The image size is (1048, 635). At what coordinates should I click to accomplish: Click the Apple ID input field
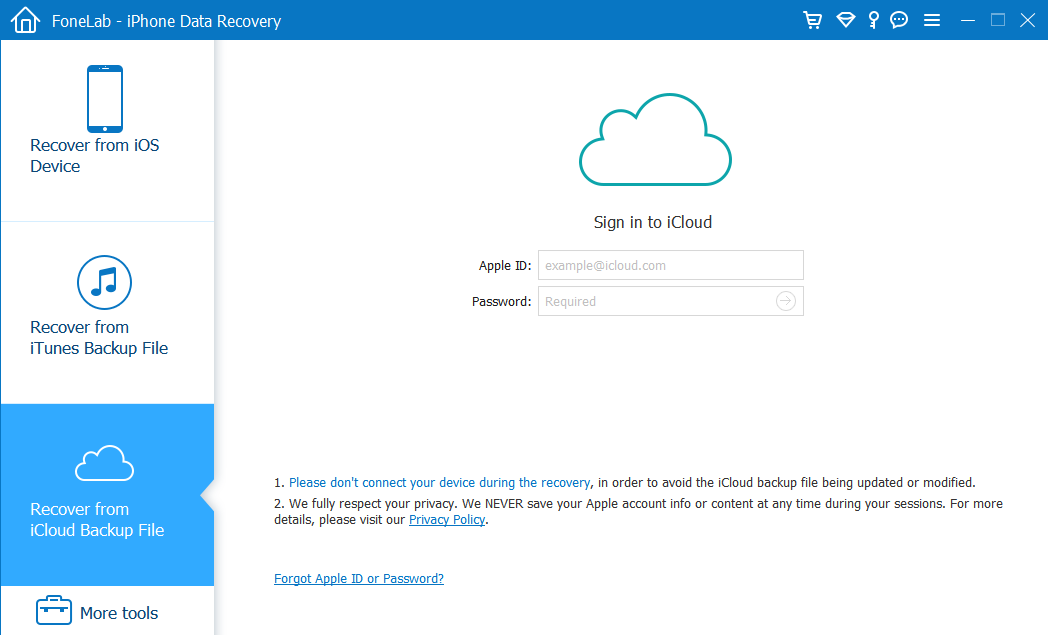[670, 265]
